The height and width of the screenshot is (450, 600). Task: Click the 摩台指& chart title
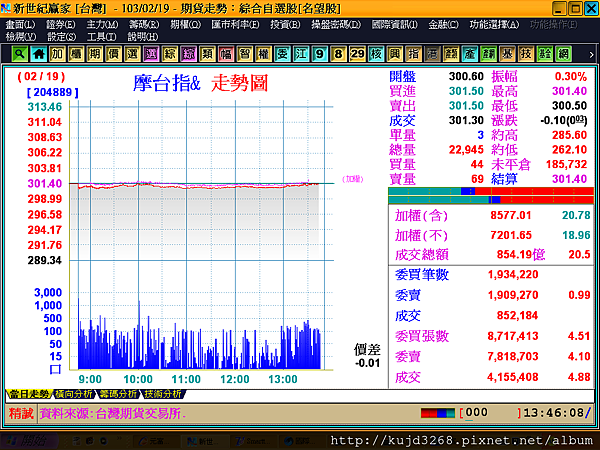(x=167, y=83)
